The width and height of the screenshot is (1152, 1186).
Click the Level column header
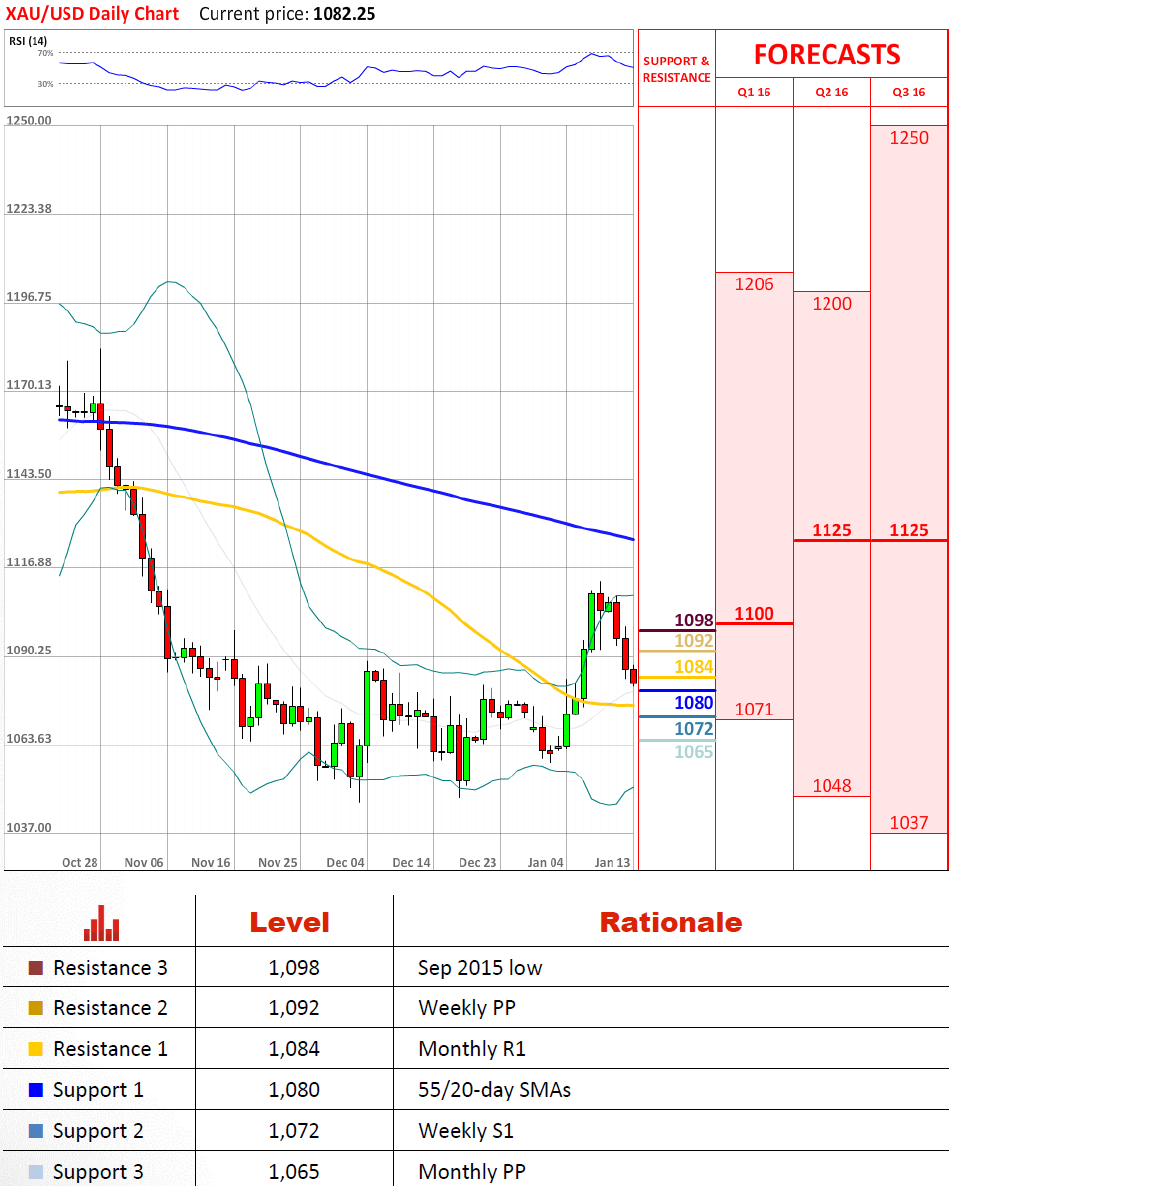pos(290,923)
